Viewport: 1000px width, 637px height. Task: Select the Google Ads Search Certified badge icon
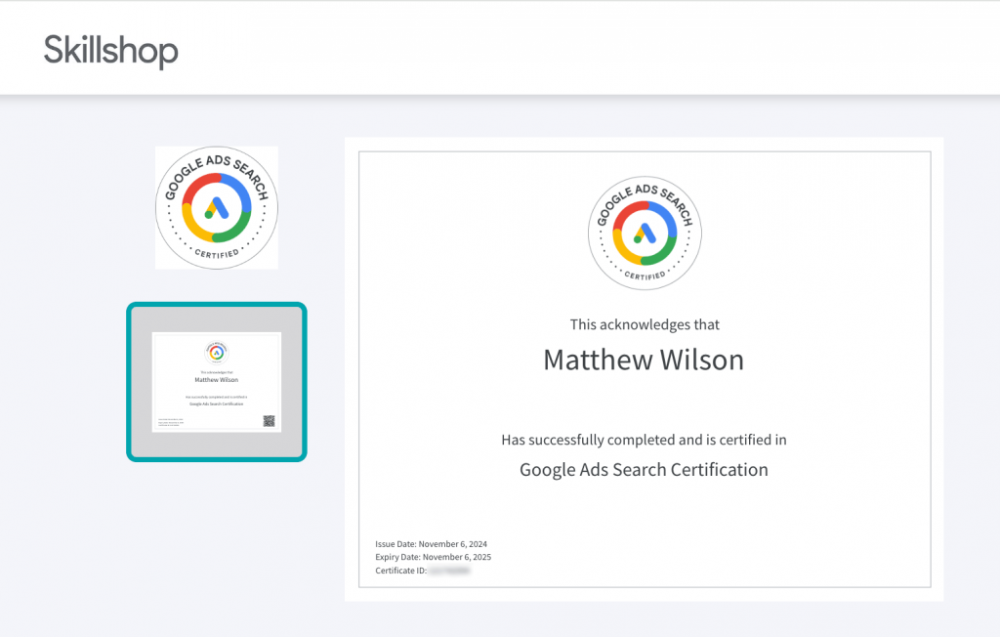tap(216, 206)
